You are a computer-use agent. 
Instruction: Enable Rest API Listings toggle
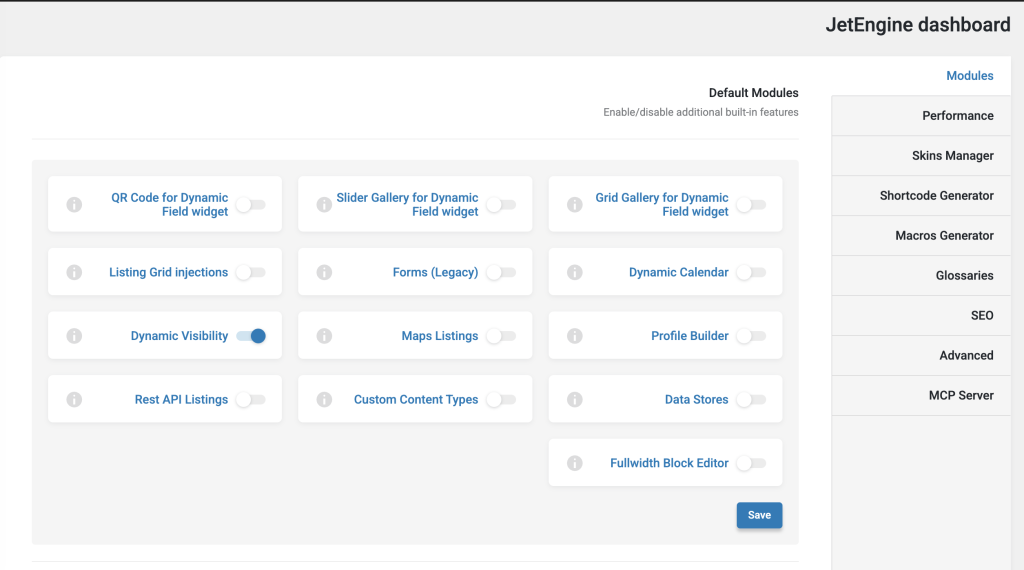click(x=251, y=400)
